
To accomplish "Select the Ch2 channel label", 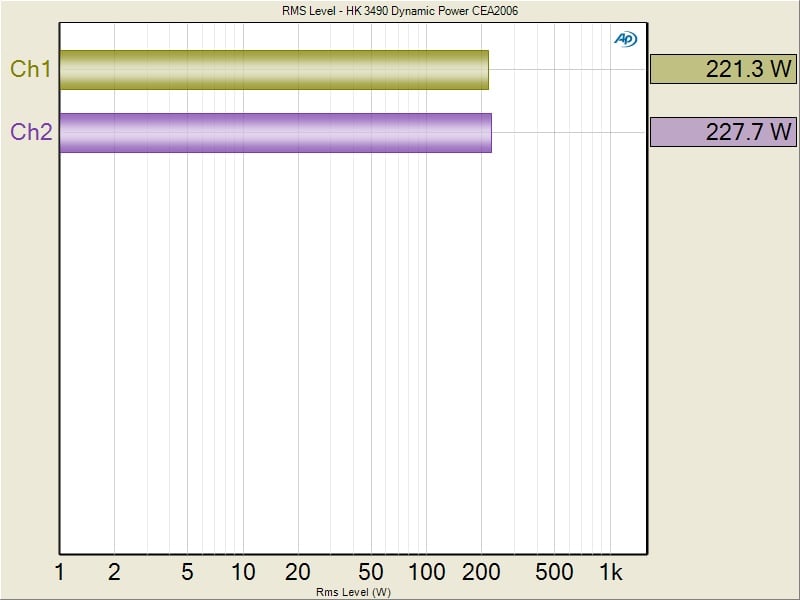I will pos(31,132).
